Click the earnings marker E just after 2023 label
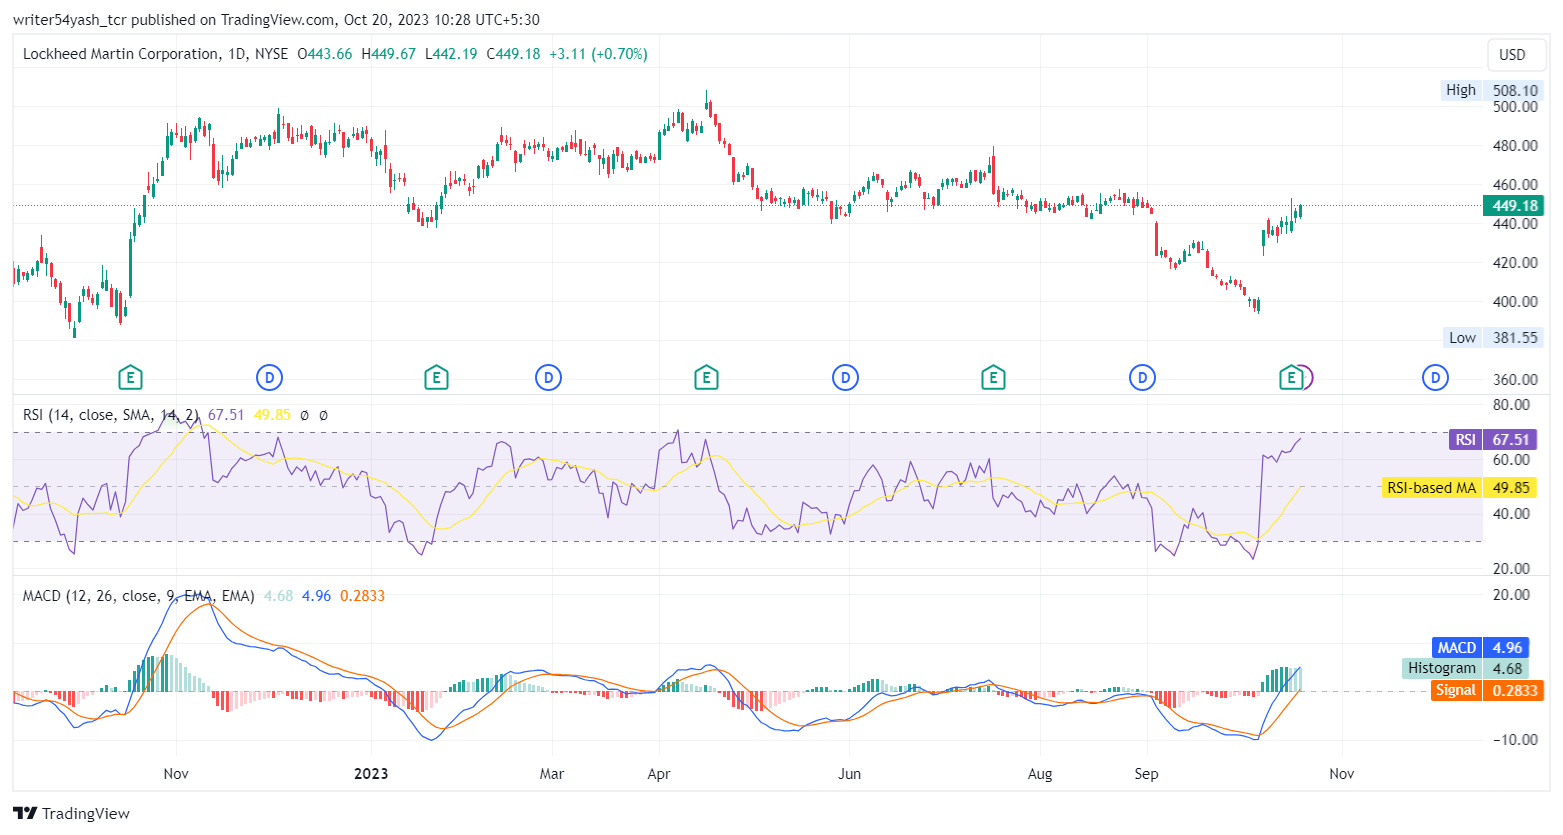Image resolution: width=1563 pixels, height=835 pixels. pos(435,378)
